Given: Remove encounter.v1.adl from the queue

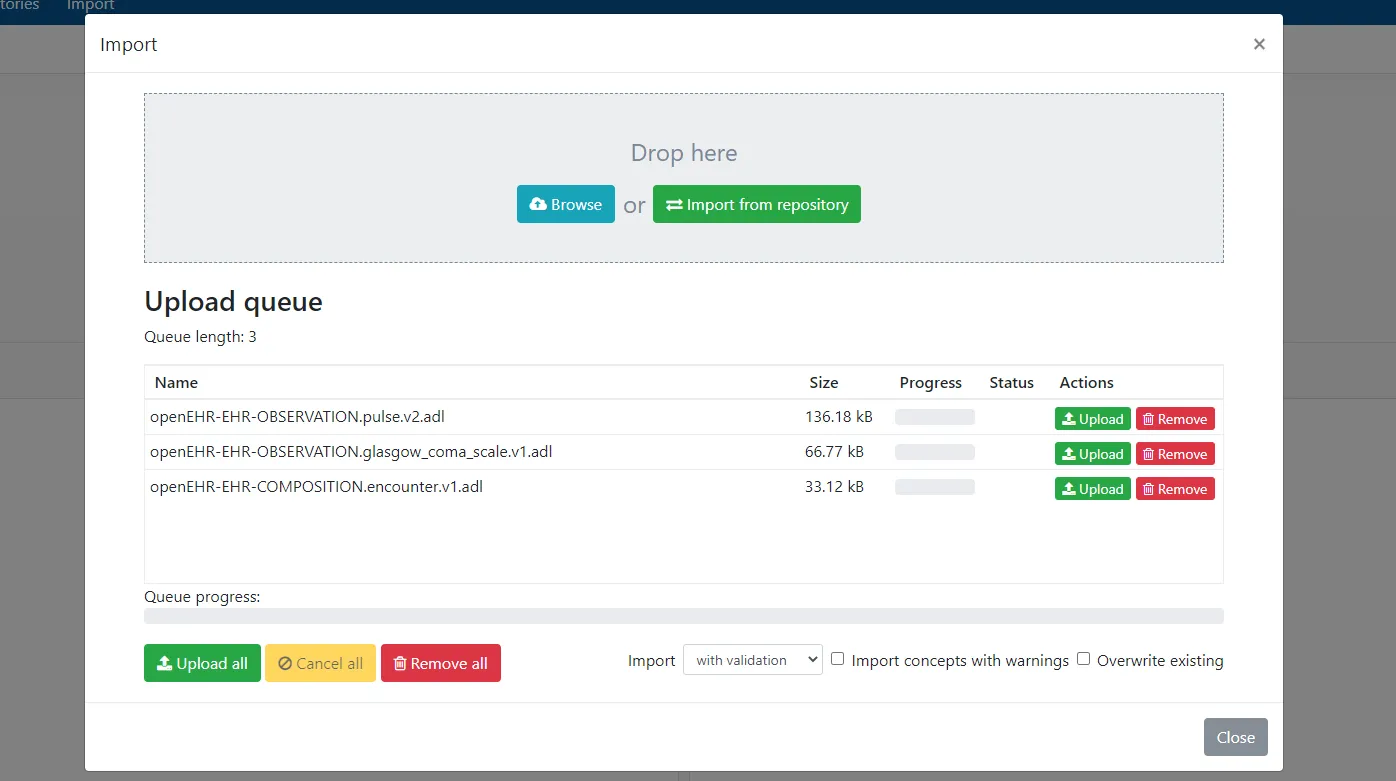Looking at the screenshot, I should click(x=1174, y=489).
